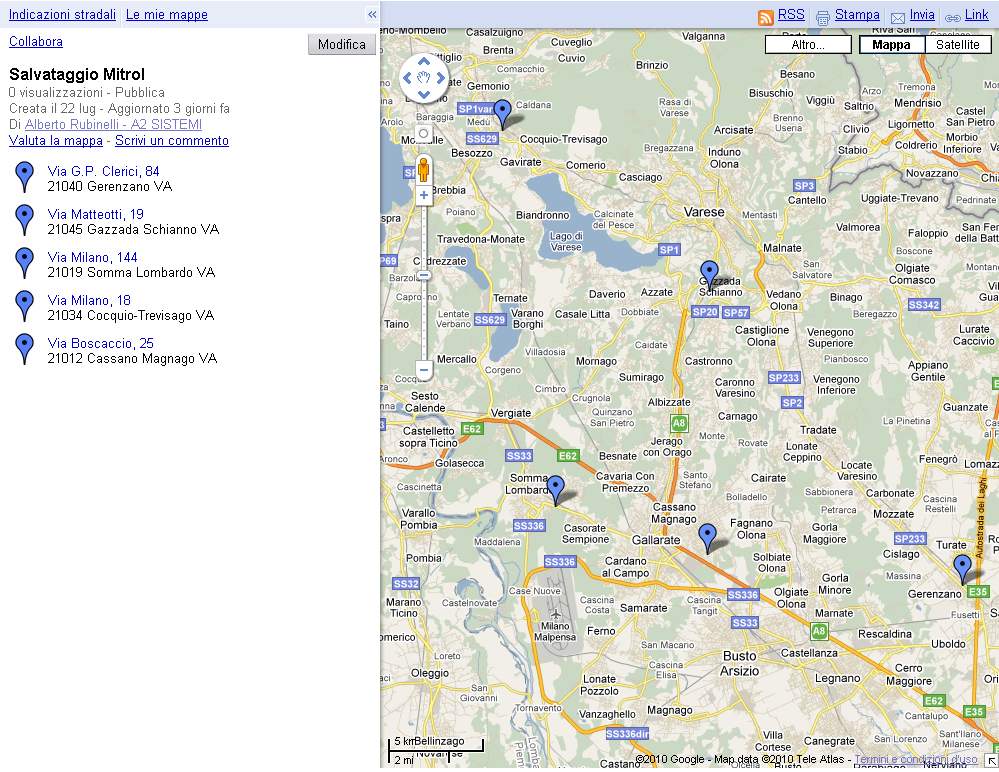Image resolution: width=999 pixels, height=772 pixels.
Task: Click the SP233 road shield near Turate
Action: point(909,539)
